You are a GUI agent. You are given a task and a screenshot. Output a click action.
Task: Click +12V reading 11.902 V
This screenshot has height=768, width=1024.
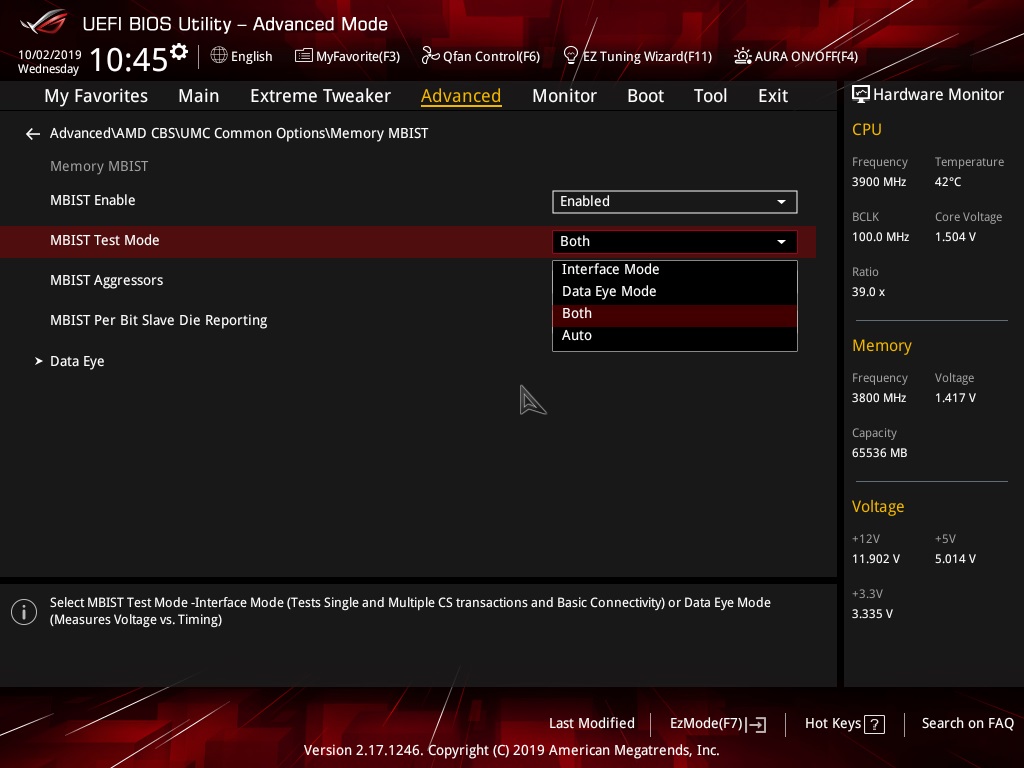[x=876, y=560]
